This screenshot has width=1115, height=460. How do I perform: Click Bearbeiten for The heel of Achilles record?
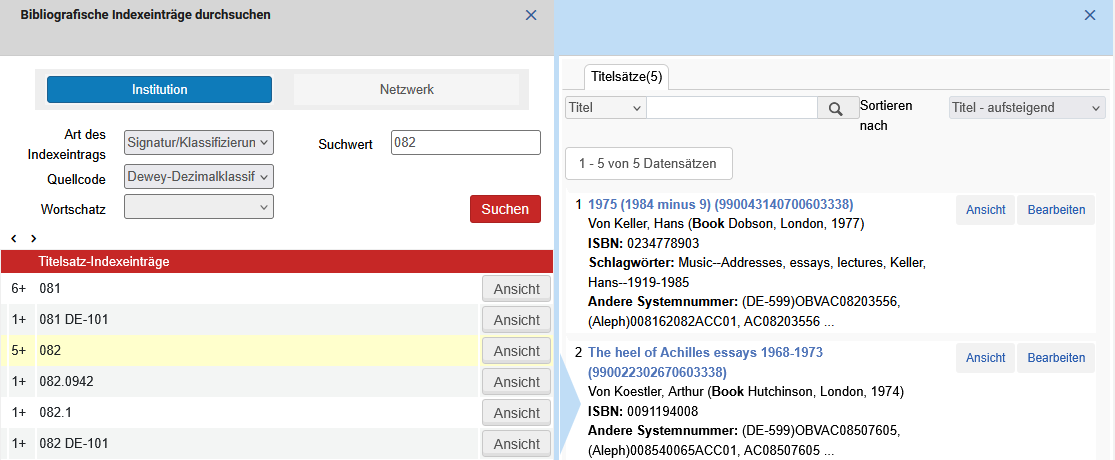point(1056,358)
